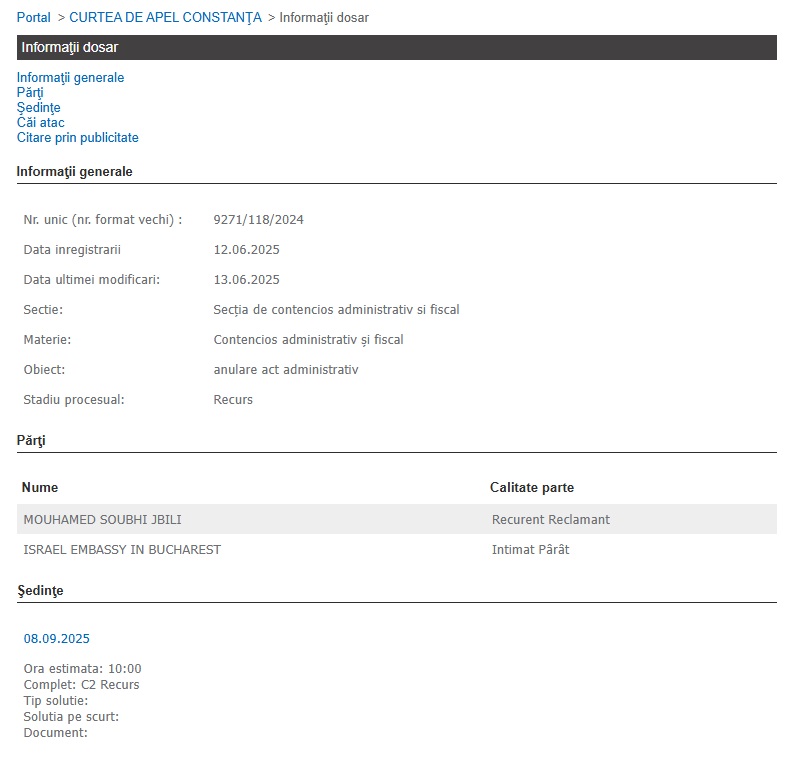This screenshot has height=761, width=792.
Task: Select Informații dosar dark header bar title
Action: click(x=70, y=47)
